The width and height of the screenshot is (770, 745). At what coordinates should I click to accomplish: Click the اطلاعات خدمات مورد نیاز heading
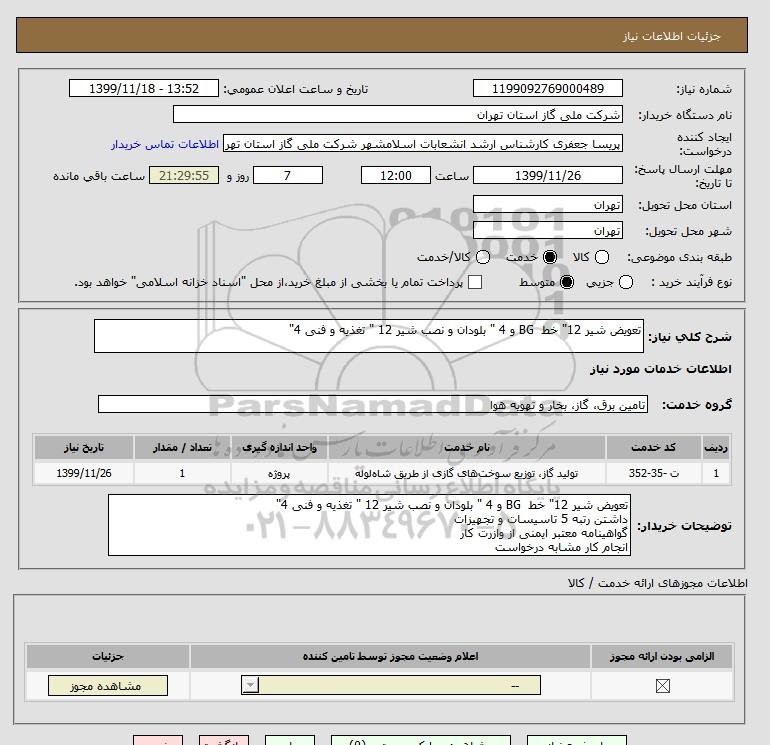pyautogui.click(x=660, y=369)
